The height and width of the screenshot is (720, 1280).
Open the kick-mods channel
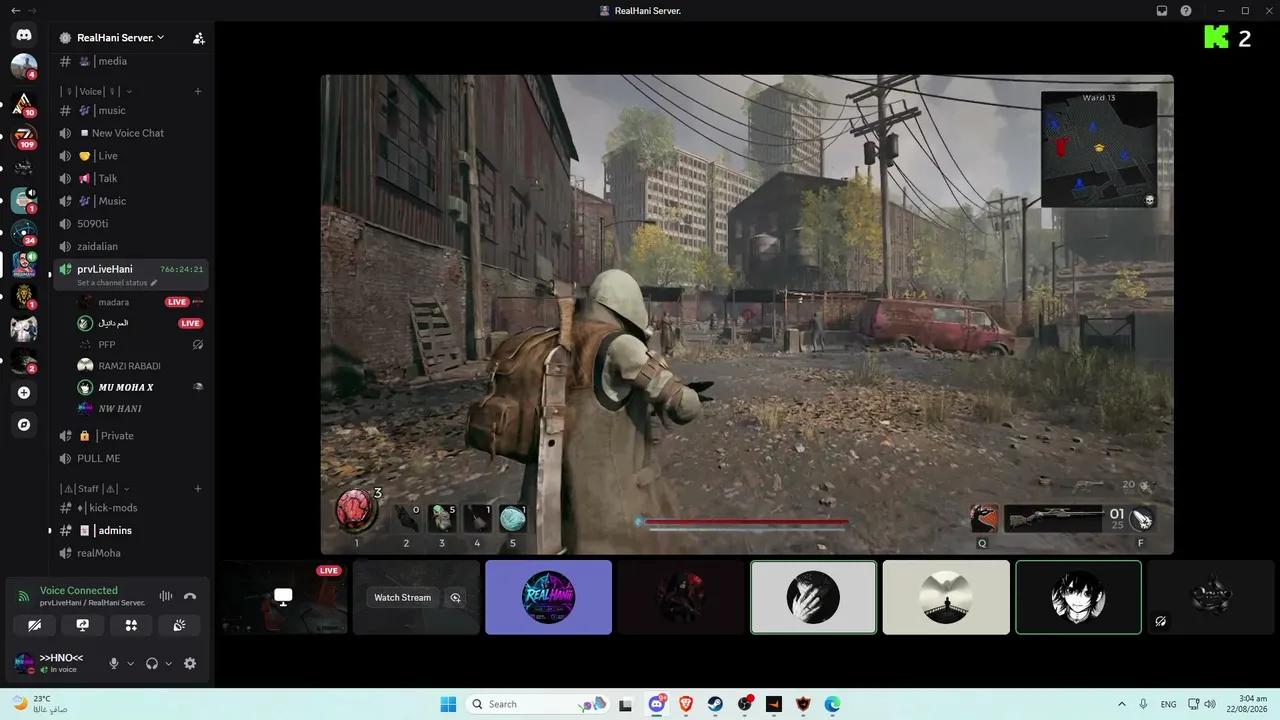point(131,508)
